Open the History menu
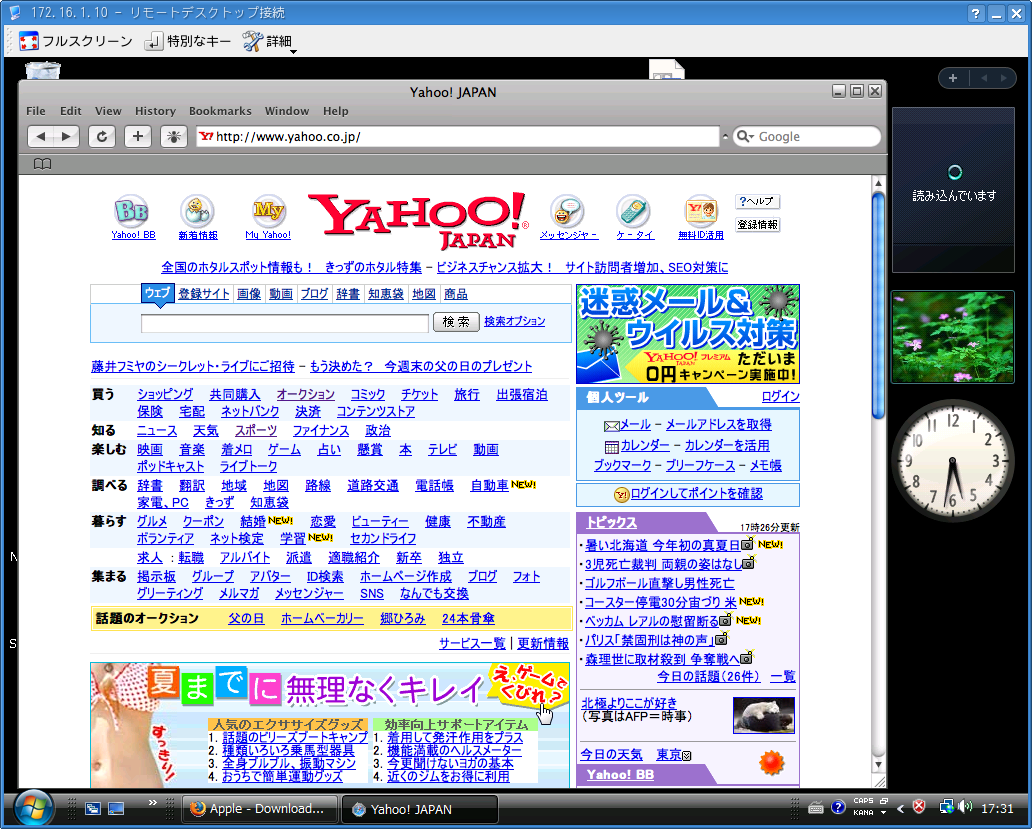The width and height of the screenshot is (1032, 829). 155,111
